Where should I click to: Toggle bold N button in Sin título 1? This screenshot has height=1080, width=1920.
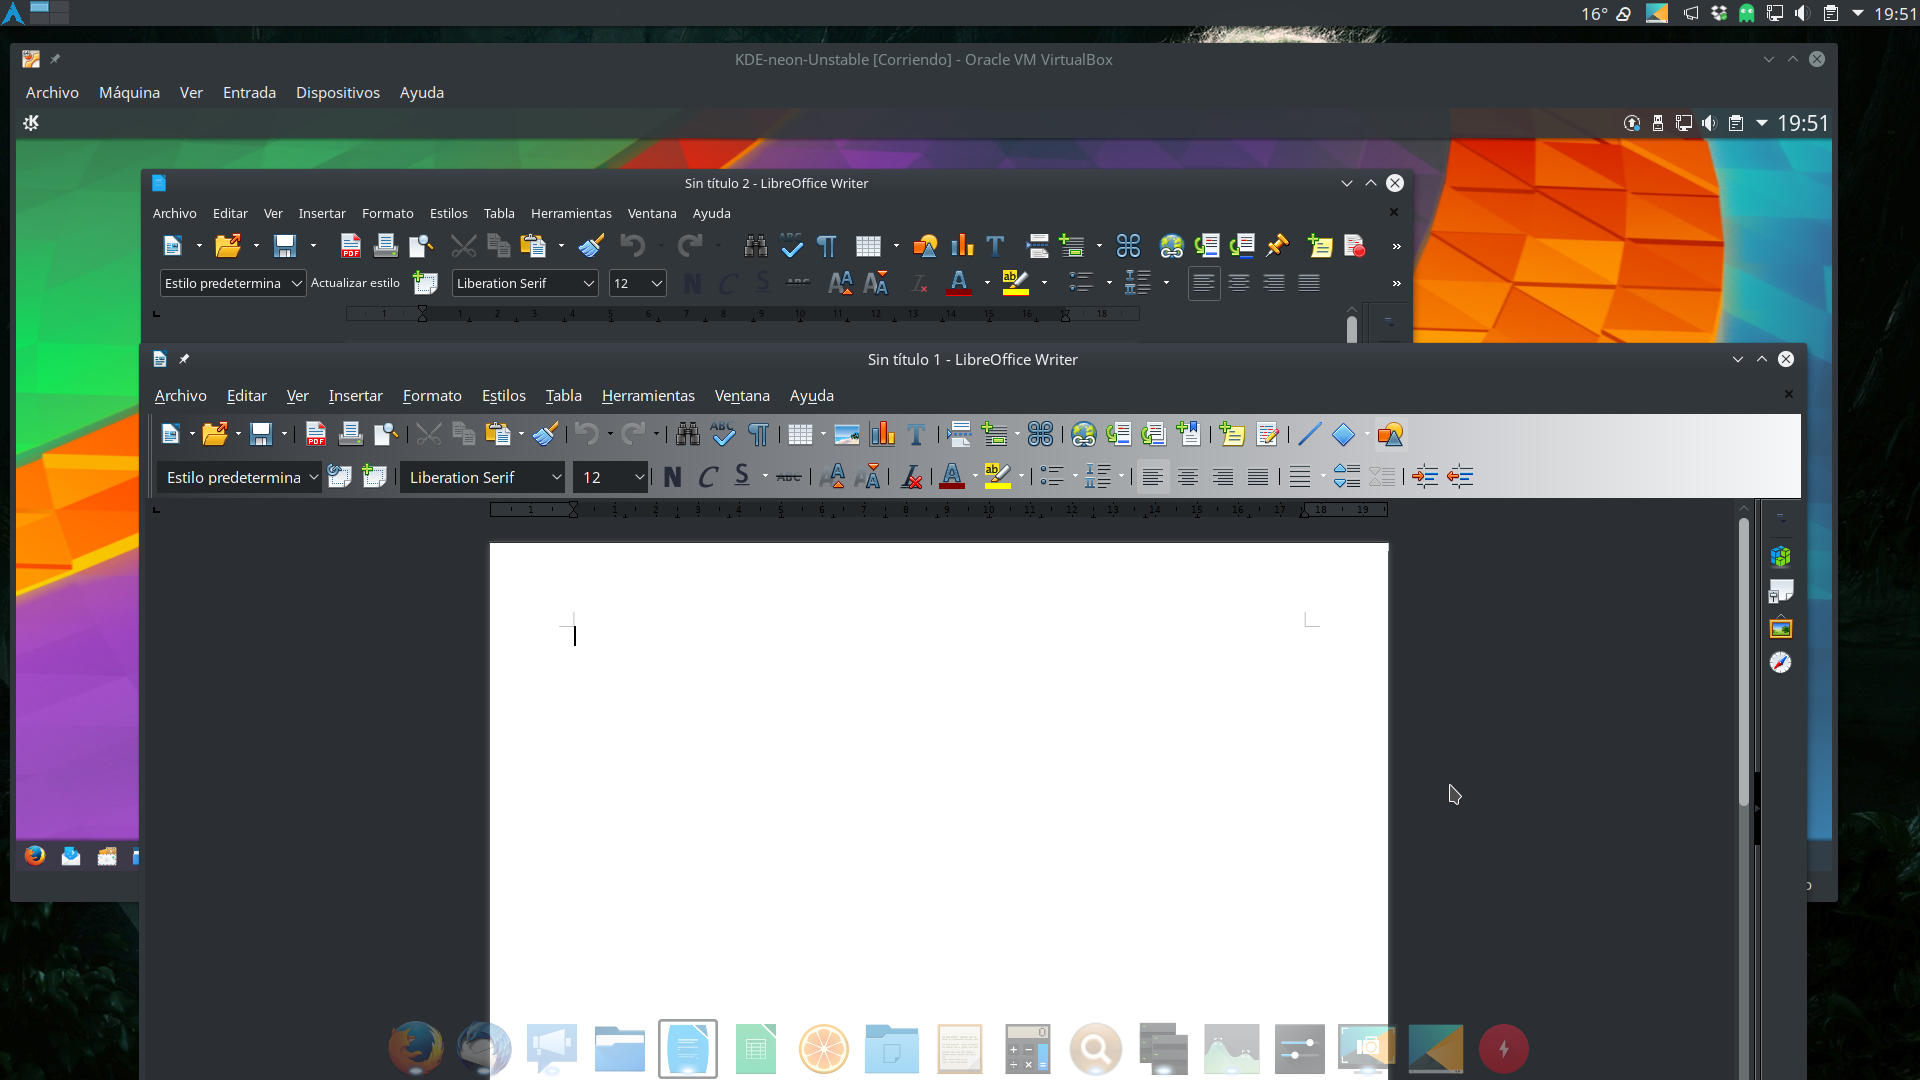click(x=672, y=477)
